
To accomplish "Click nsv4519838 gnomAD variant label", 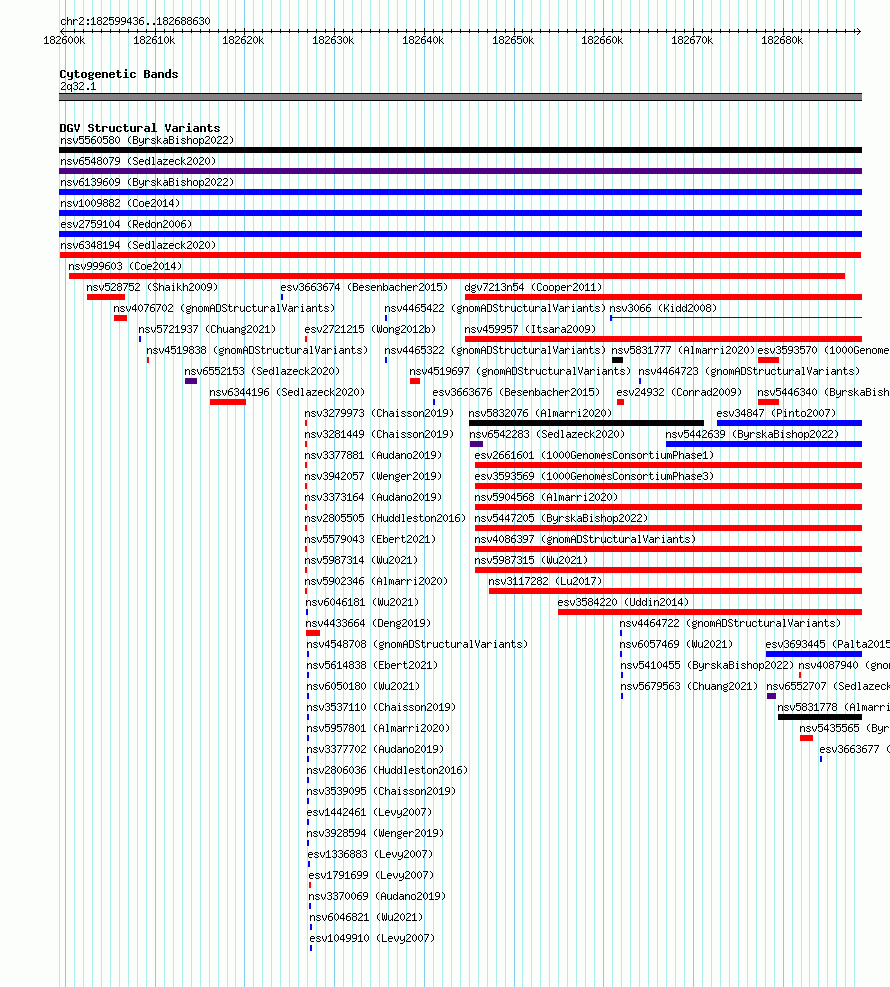I will click(x=257, y=350).
